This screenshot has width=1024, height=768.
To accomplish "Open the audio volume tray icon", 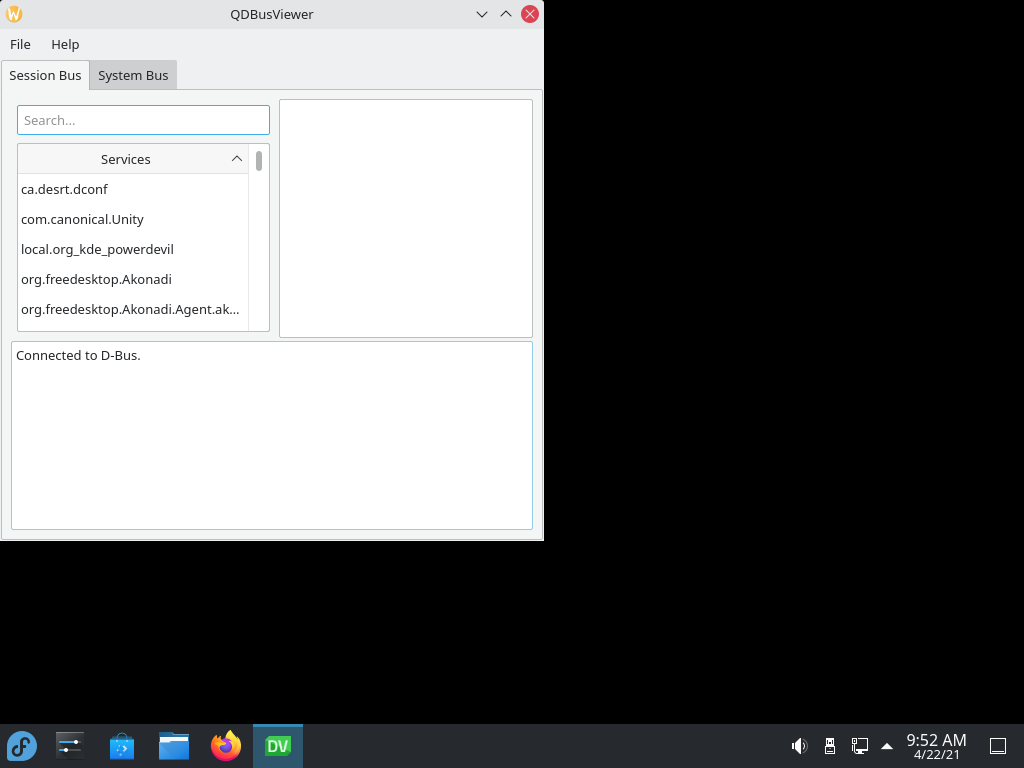I will [x=799, y=746].
